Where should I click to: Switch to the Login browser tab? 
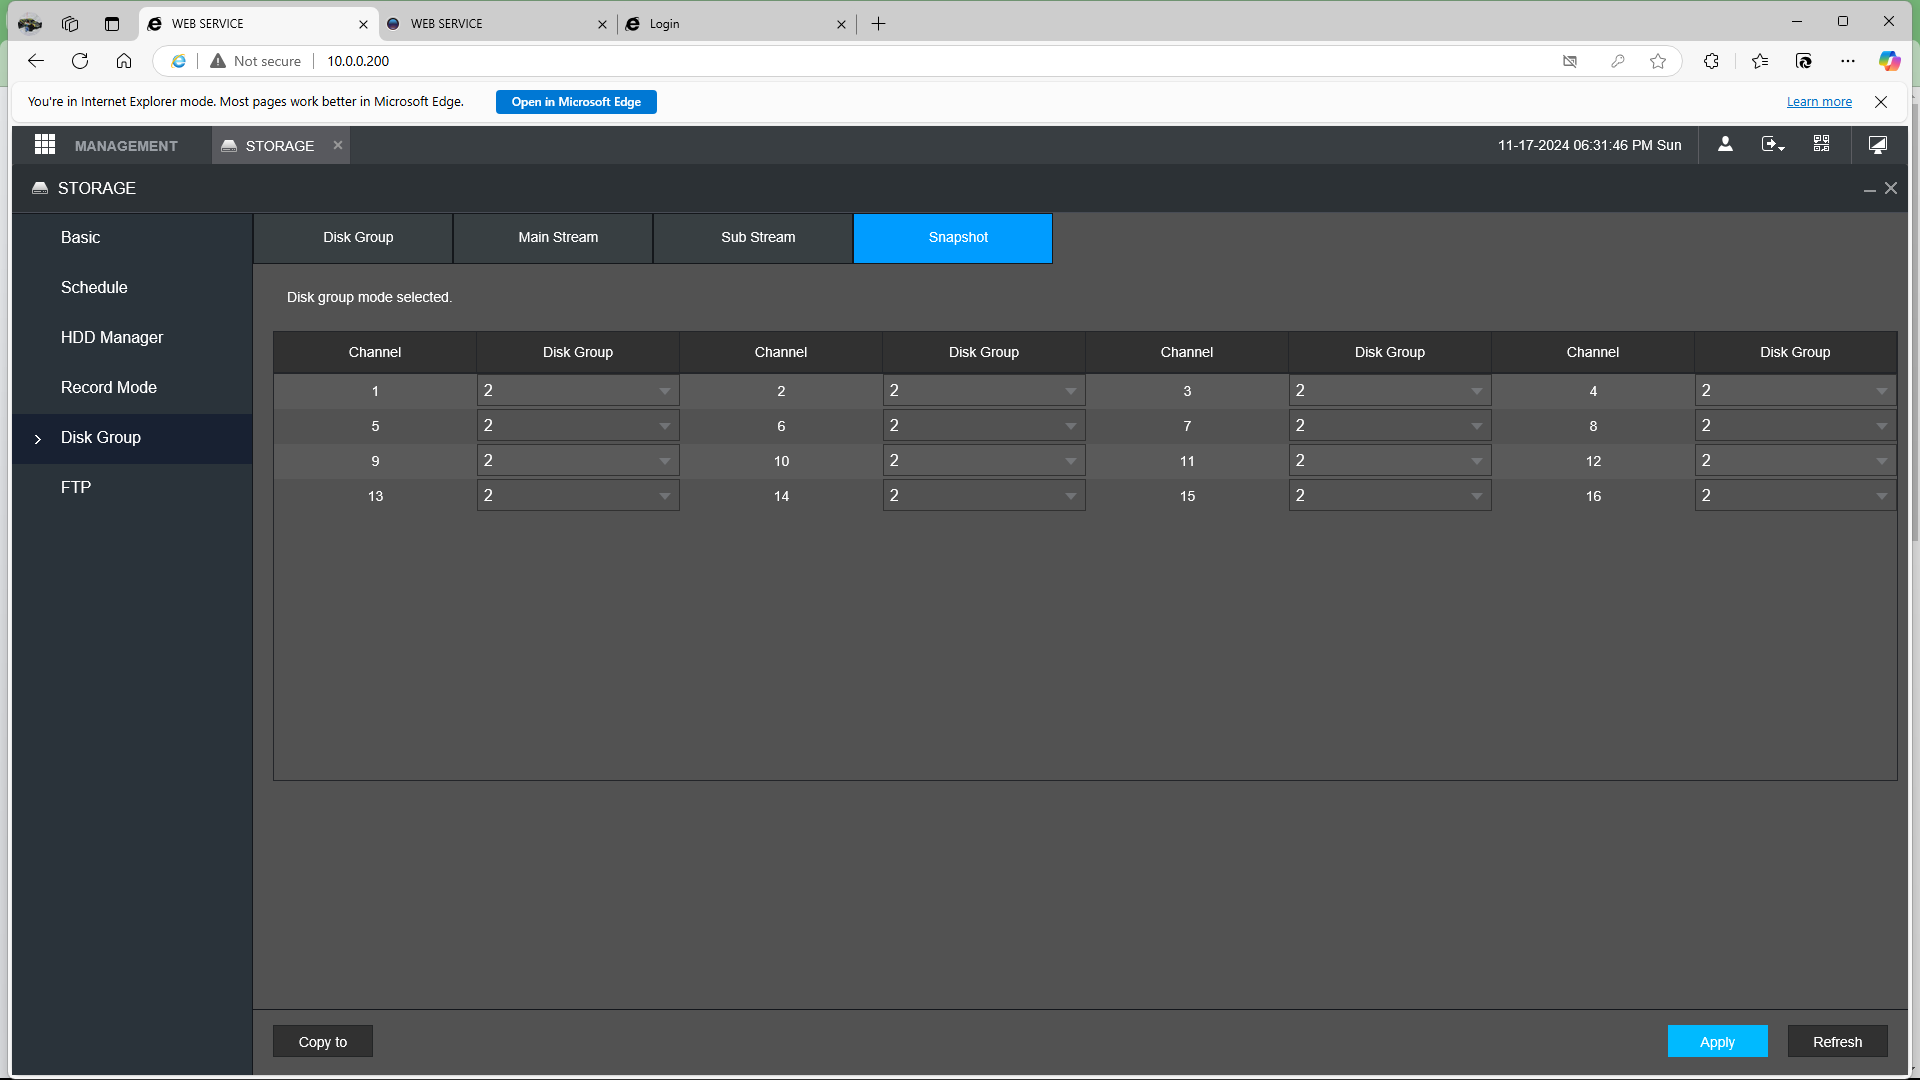coord(735,24)
